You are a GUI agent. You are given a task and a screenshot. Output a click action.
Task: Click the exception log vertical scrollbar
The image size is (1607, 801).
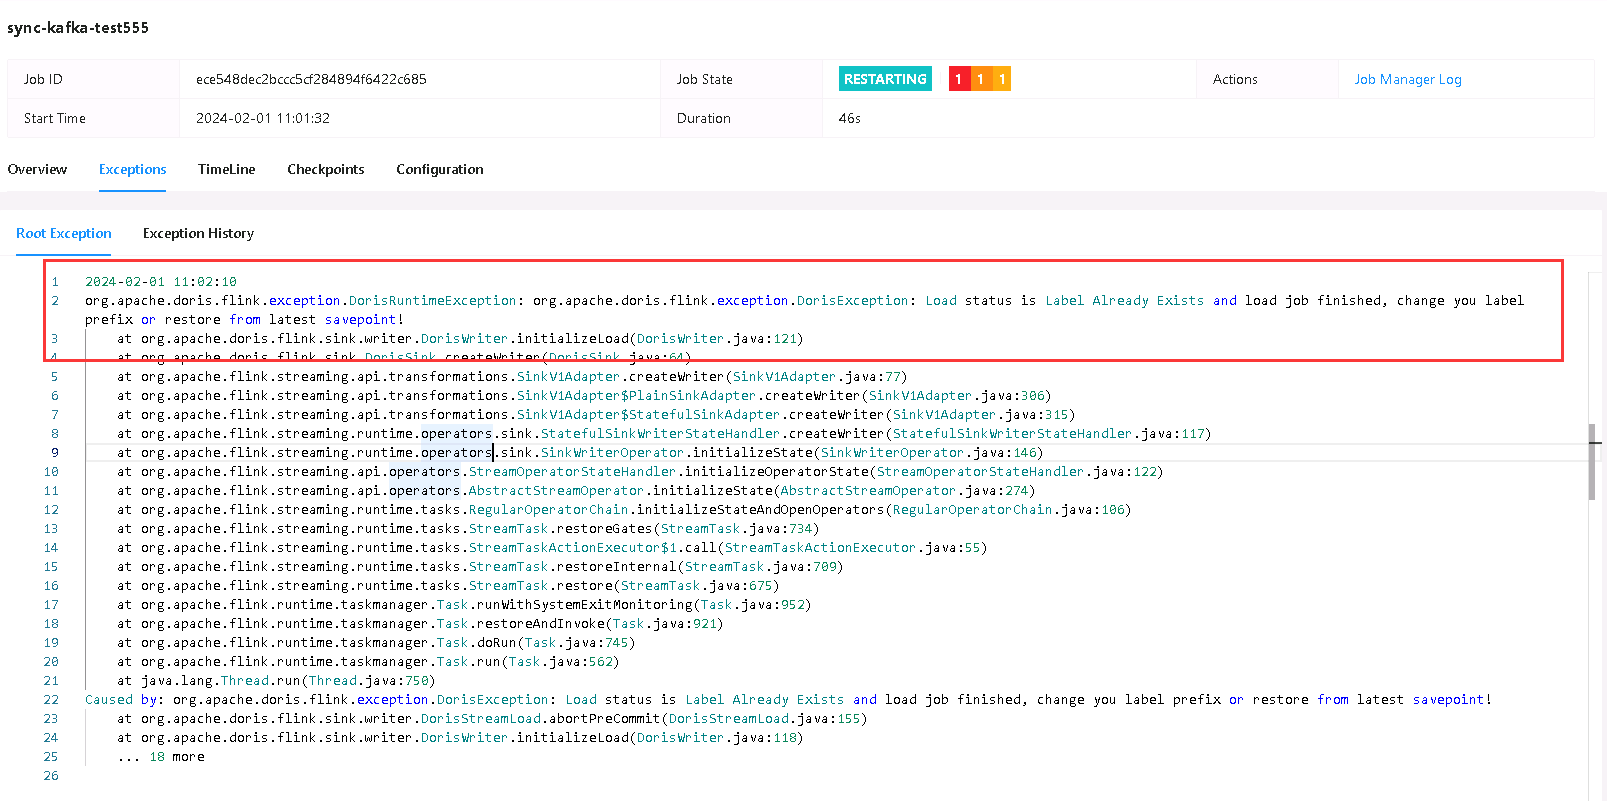point(1591,461)
